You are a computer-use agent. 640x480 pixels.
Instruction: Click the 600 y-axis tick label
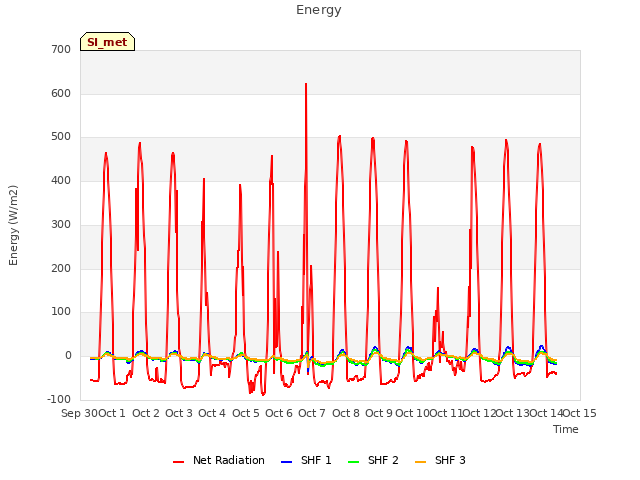pyautogui.click(x=61, y=93)
